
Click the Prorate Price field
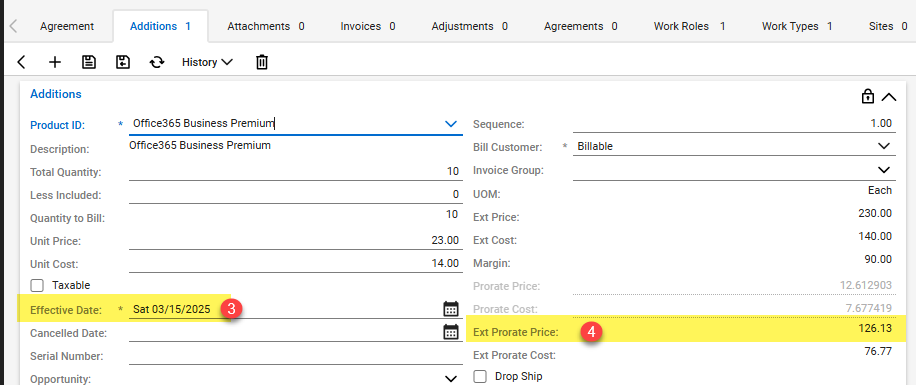point(734,285)
